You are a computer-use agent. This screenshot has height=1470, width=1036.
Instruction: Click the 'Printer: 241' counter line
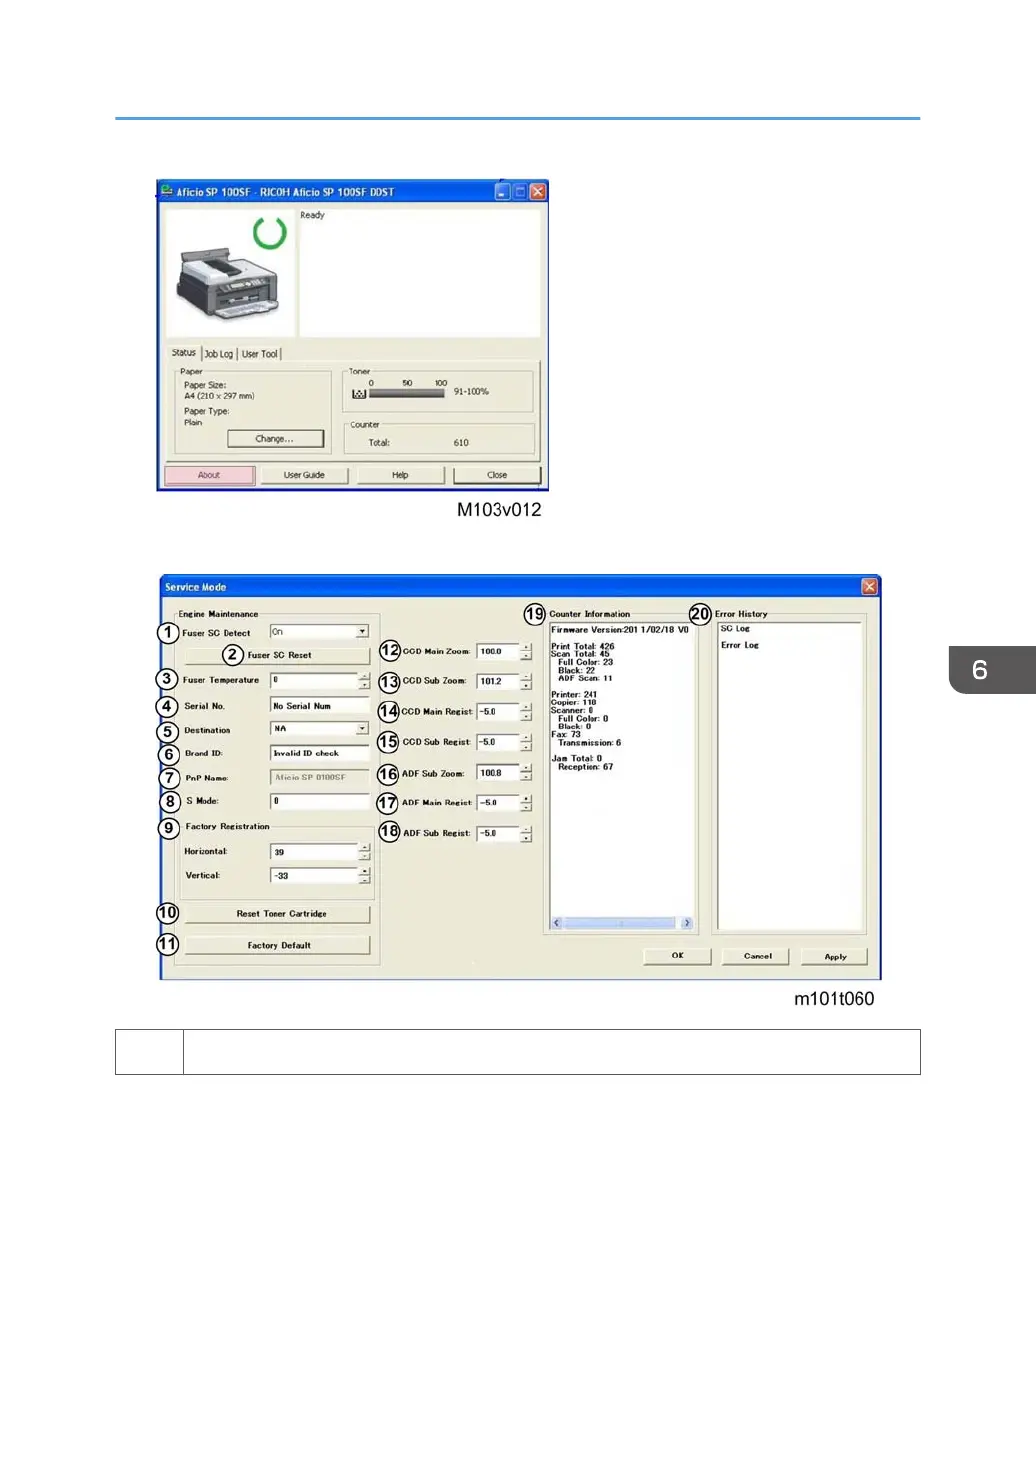pyautogui.click(x=574, y=694)
